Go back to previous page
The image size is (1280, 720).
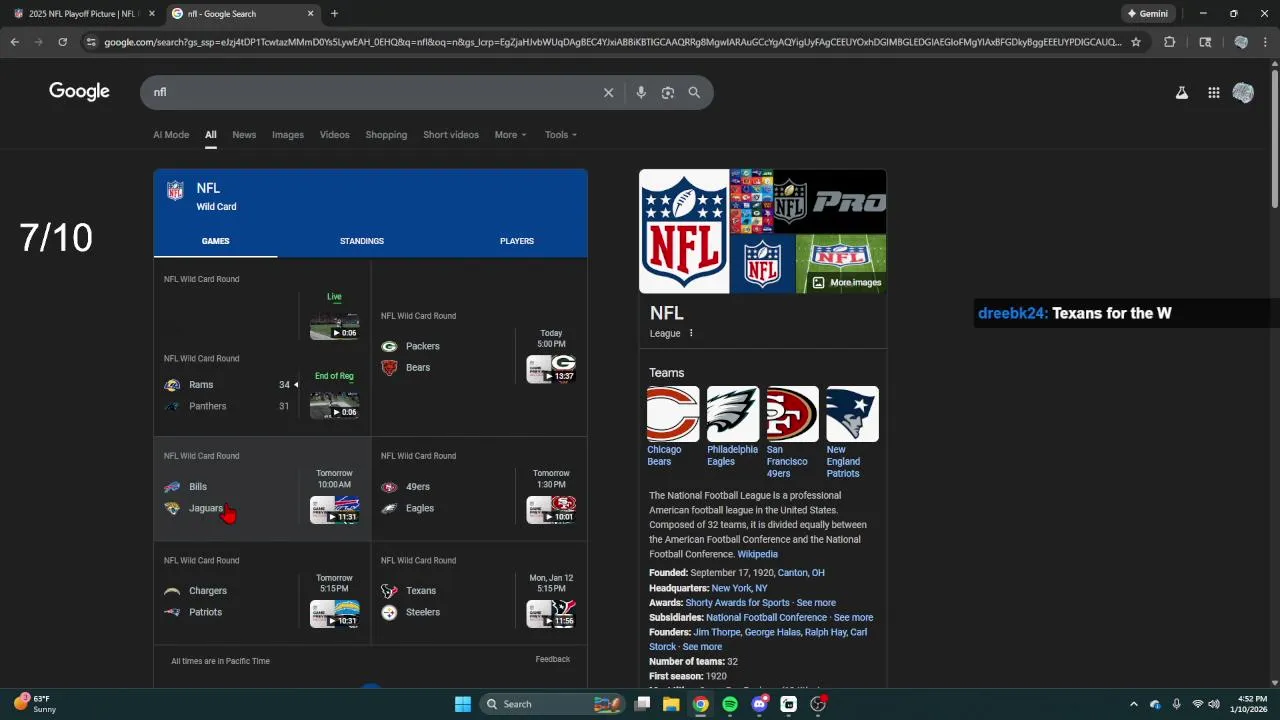pos(14,42)
